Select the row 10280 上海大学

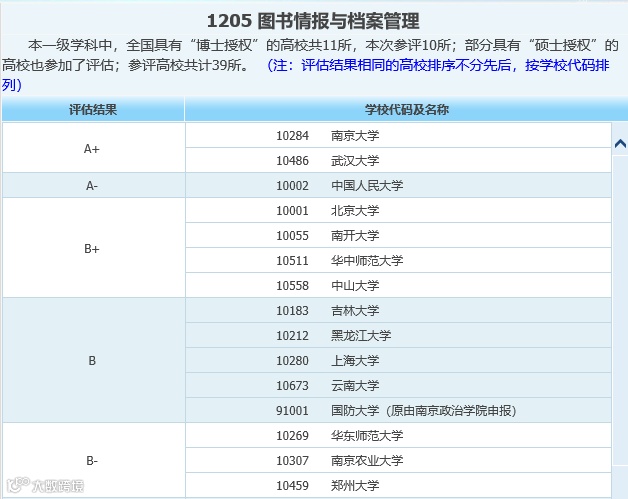(398, 360)
